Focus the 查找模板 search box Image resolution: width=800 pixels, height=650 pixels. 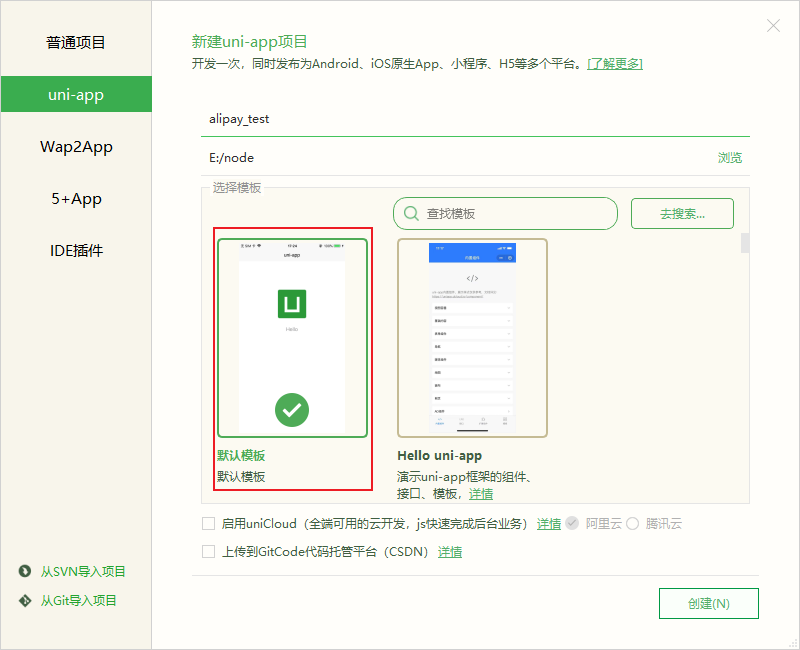505,213
